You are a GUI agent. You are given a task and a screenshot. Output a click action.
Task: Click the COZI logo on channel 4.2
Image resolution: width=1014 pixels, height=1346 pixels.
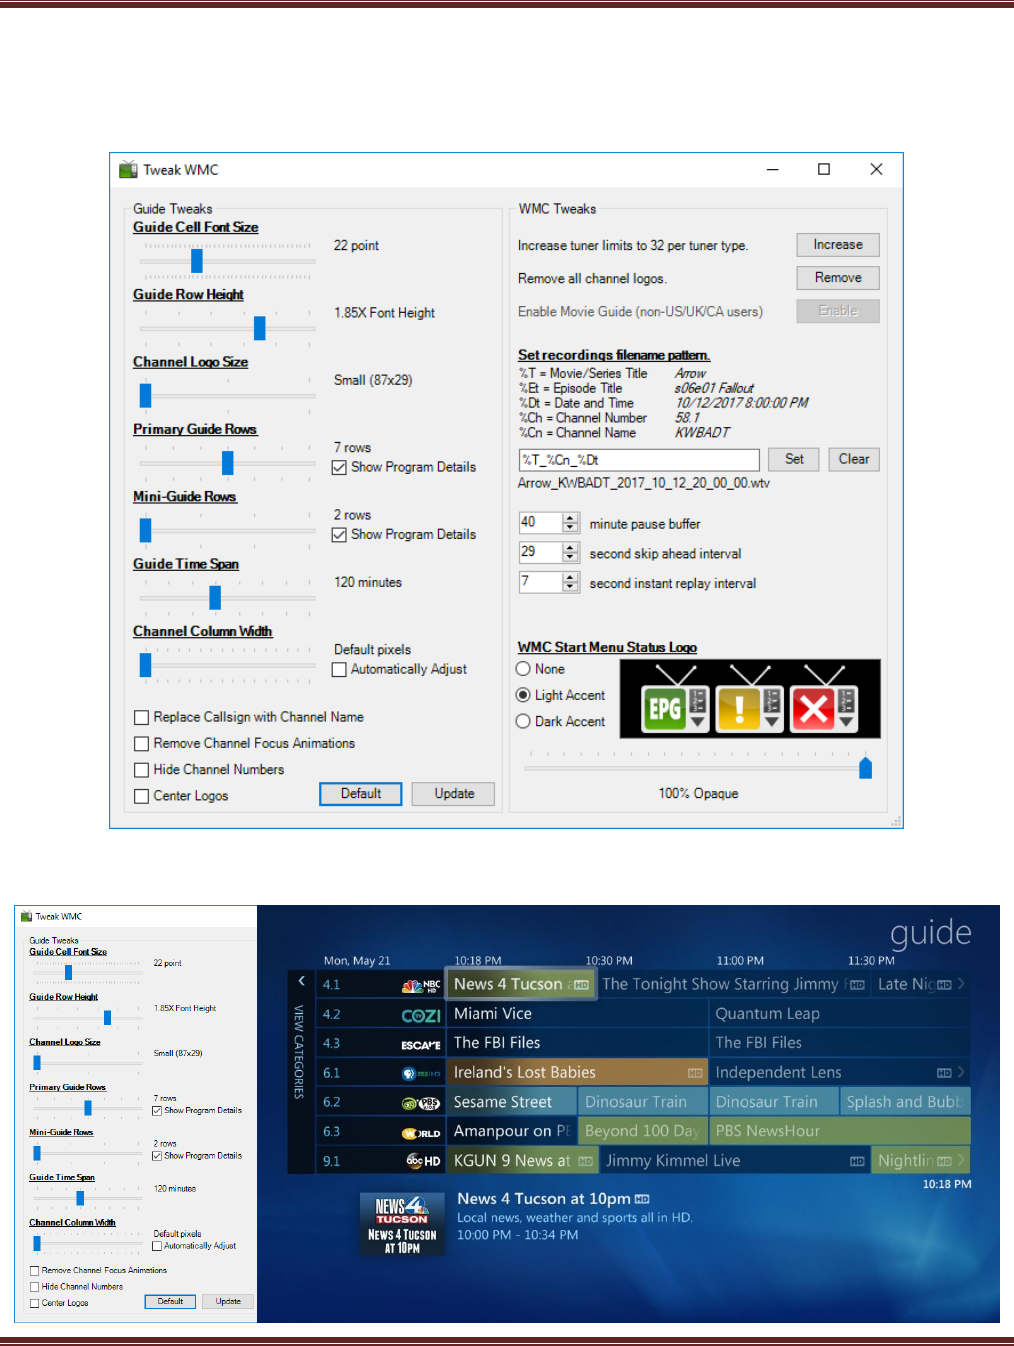coord(421,1015)
